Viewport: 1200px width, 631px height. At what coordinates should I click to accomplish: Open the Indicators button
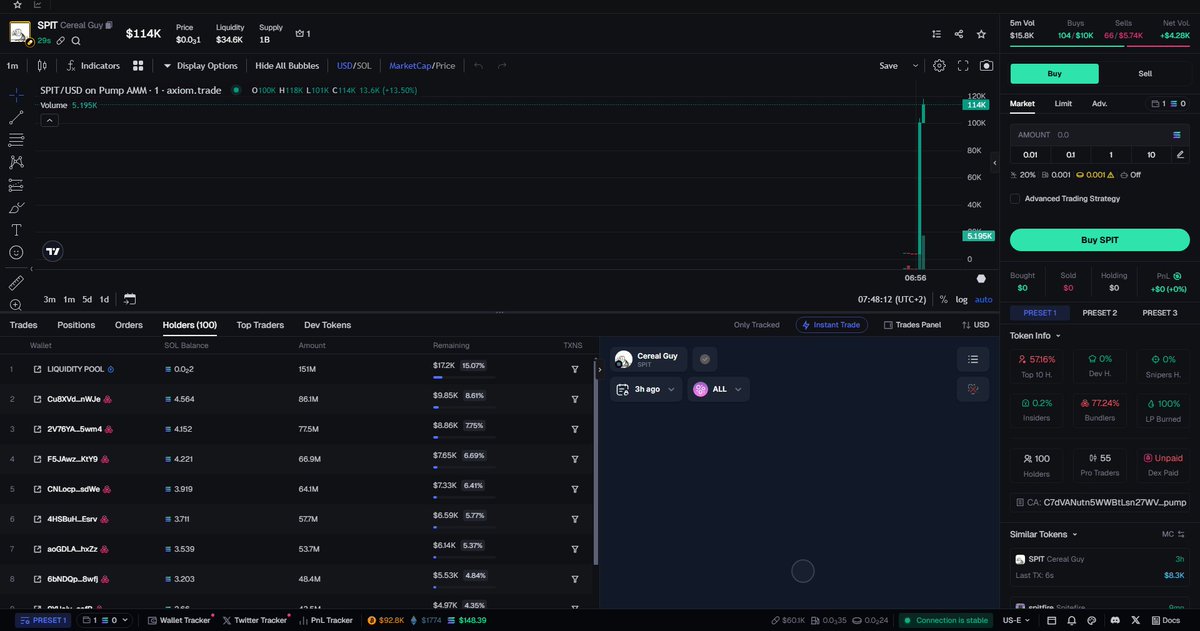point(93,66)
